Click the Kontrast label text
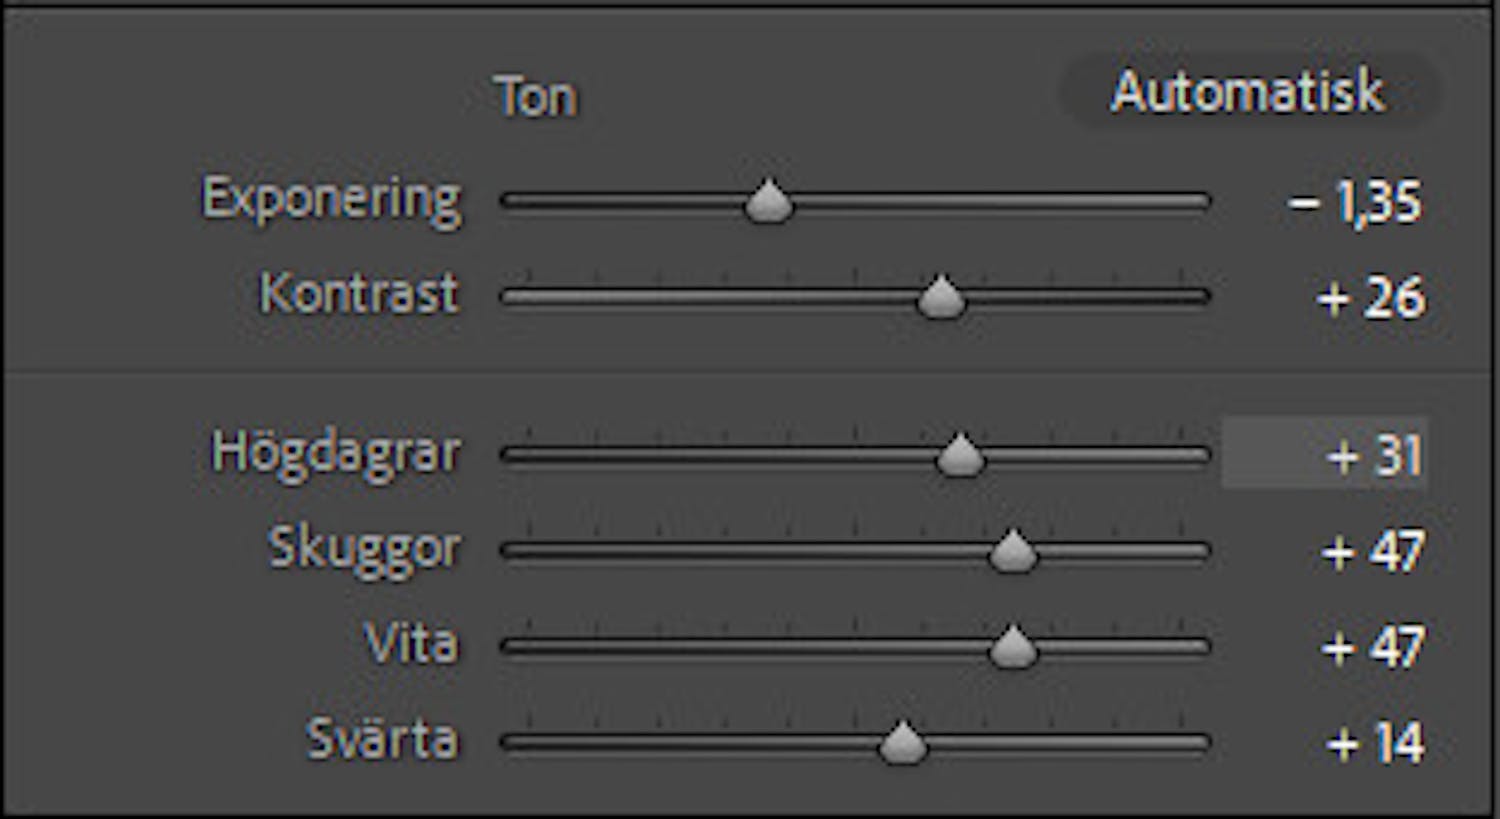Screen dimensions: 1500x819 359,294
